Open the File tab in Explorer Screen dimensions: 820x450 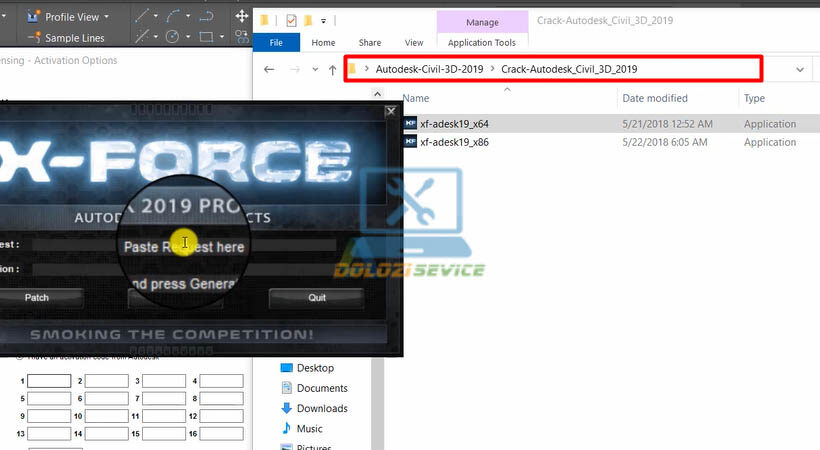point(277,43)
